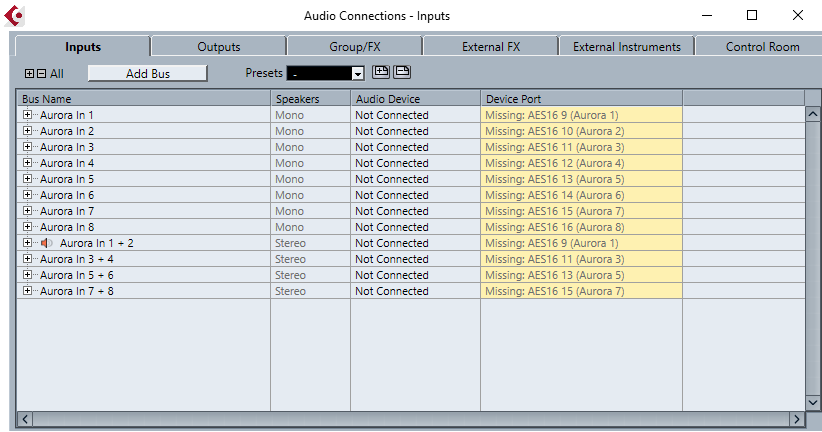Click the collapse all buses minus icon
The width and height of the screenshot is (822, 432).
tap(41, 73)
